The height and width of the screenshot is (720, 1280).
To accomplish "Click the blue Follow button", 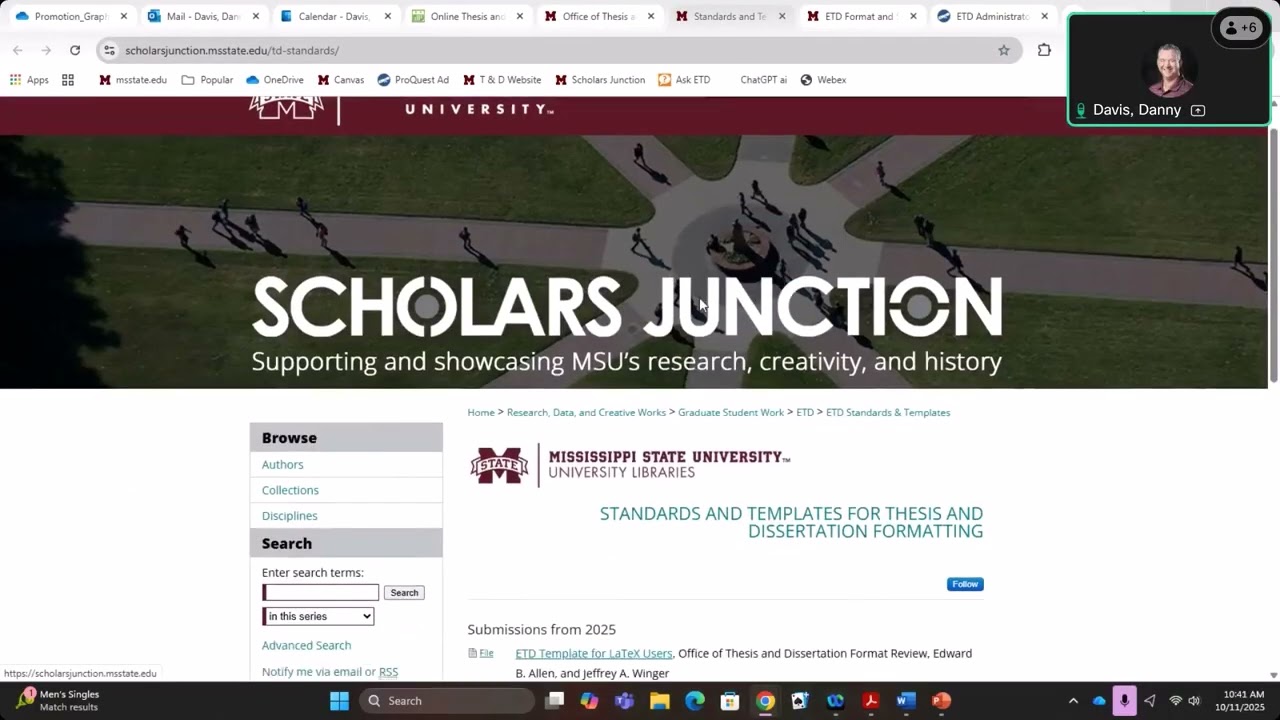I will coord(965,584).
